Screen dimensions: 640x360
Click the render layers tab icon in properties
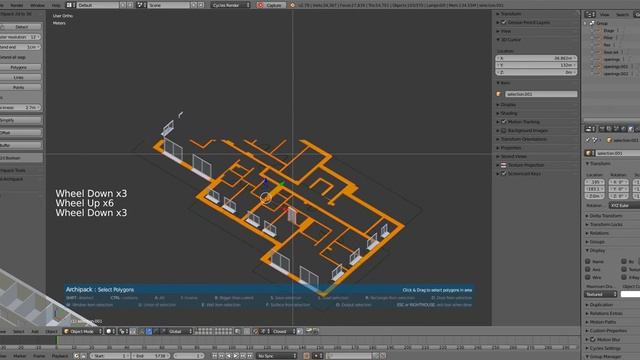coord(609,129)
